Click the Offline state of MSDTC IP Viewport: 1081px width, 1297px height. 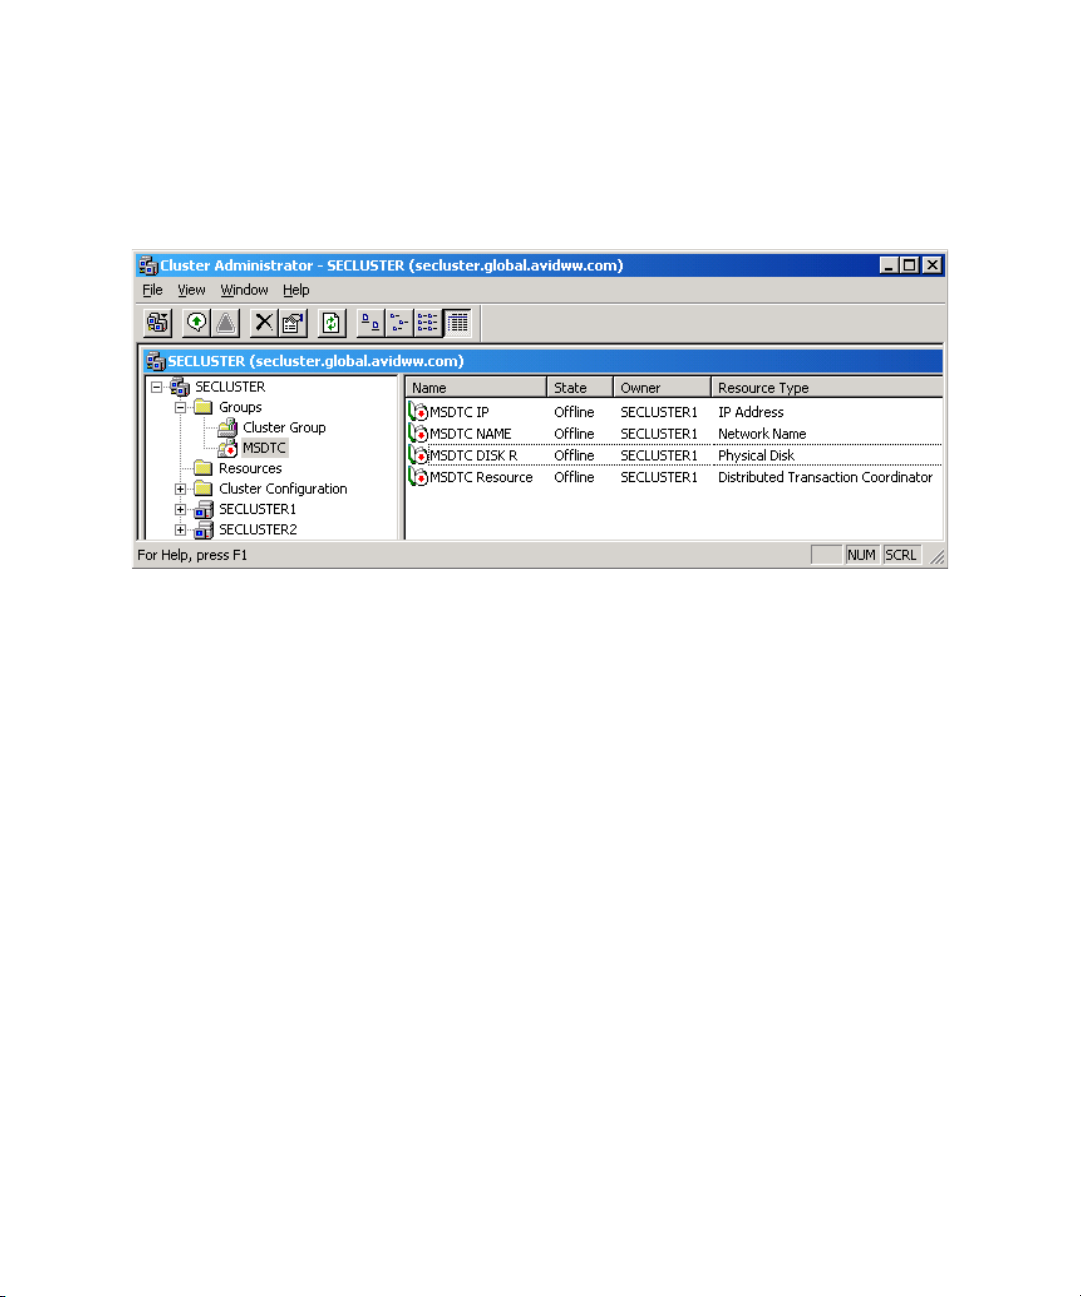pyautogui.click(x=574, y=412)
